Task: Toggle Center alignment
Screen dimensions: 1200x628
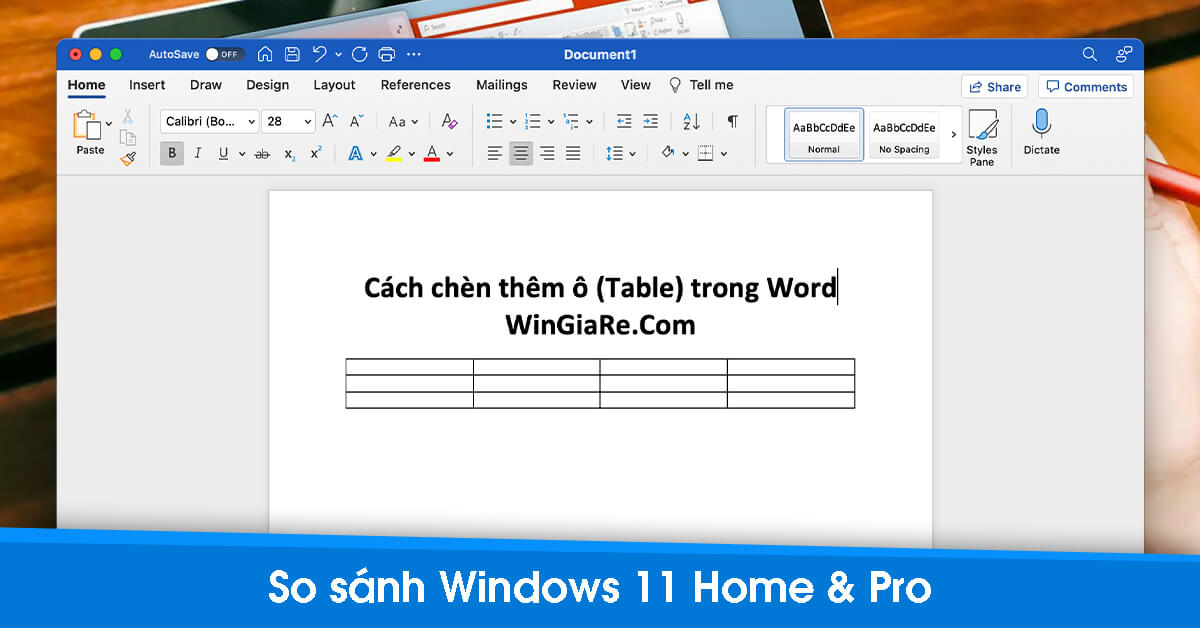Action: point(521,153)
